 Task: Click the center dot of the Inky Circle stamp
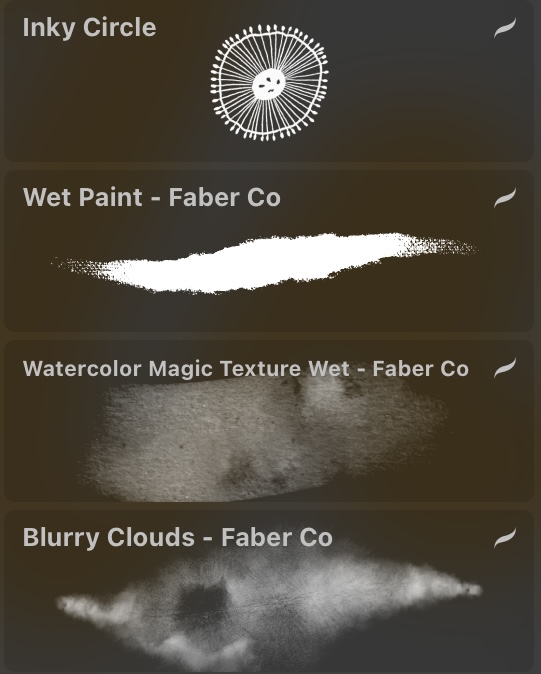[269, 85]
